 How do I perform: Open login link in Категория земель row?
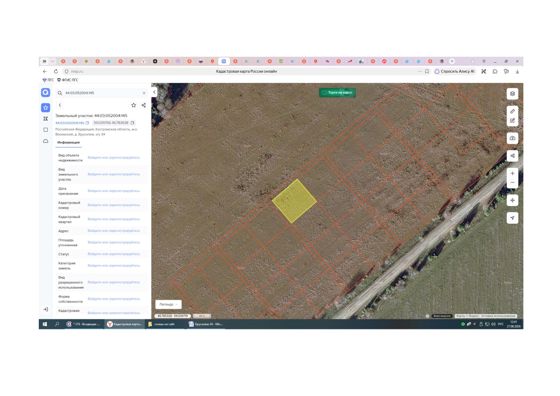point(114,266)
